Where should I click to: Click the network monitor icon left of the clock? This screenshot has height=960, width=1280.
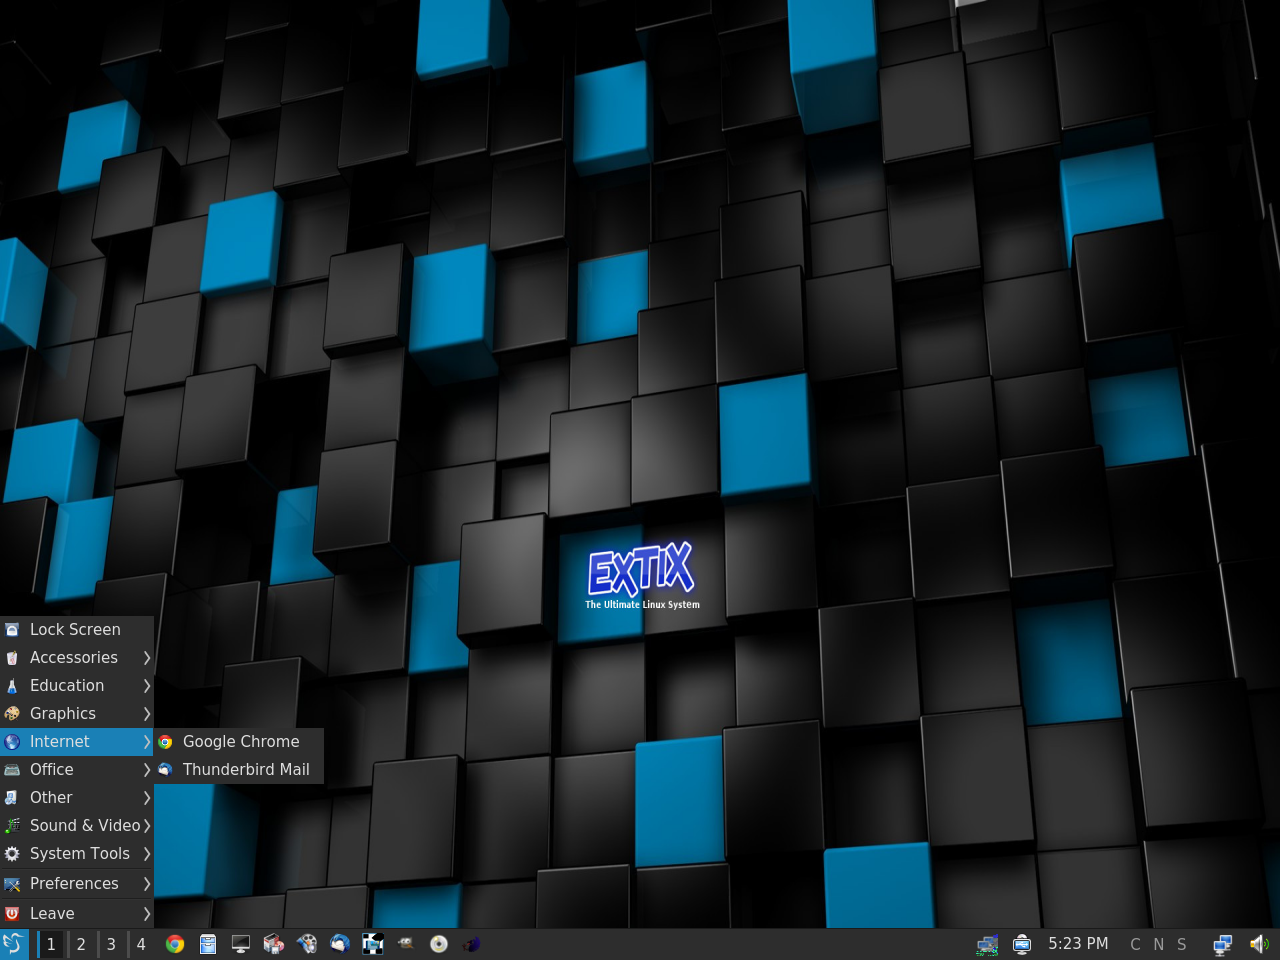coord(988,944)
